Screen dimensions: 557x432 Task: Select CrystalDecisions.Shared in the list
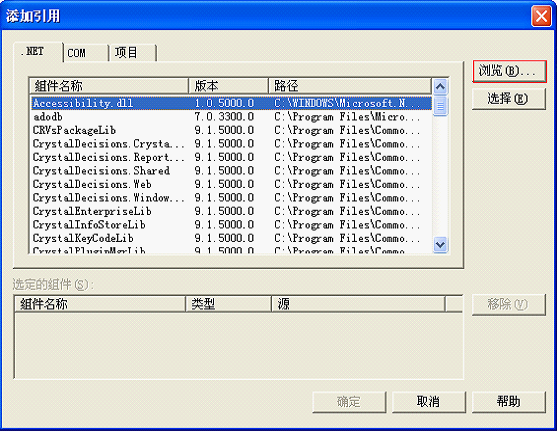[x=231, y=171]
